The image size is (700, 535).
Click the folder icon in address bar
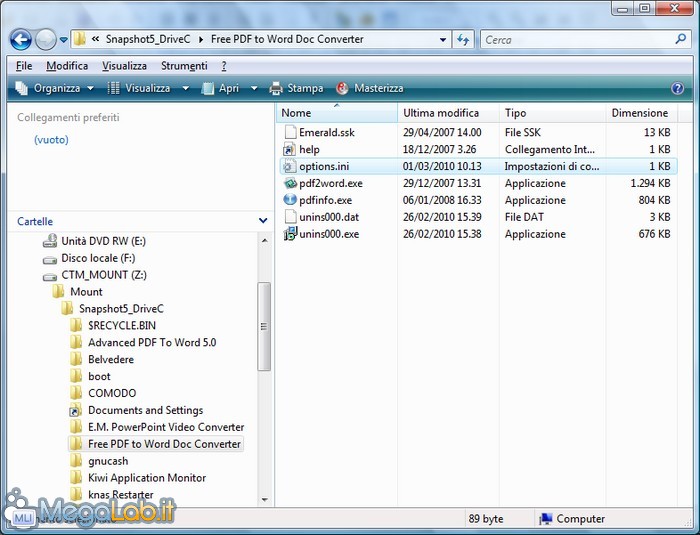(79, 39)
